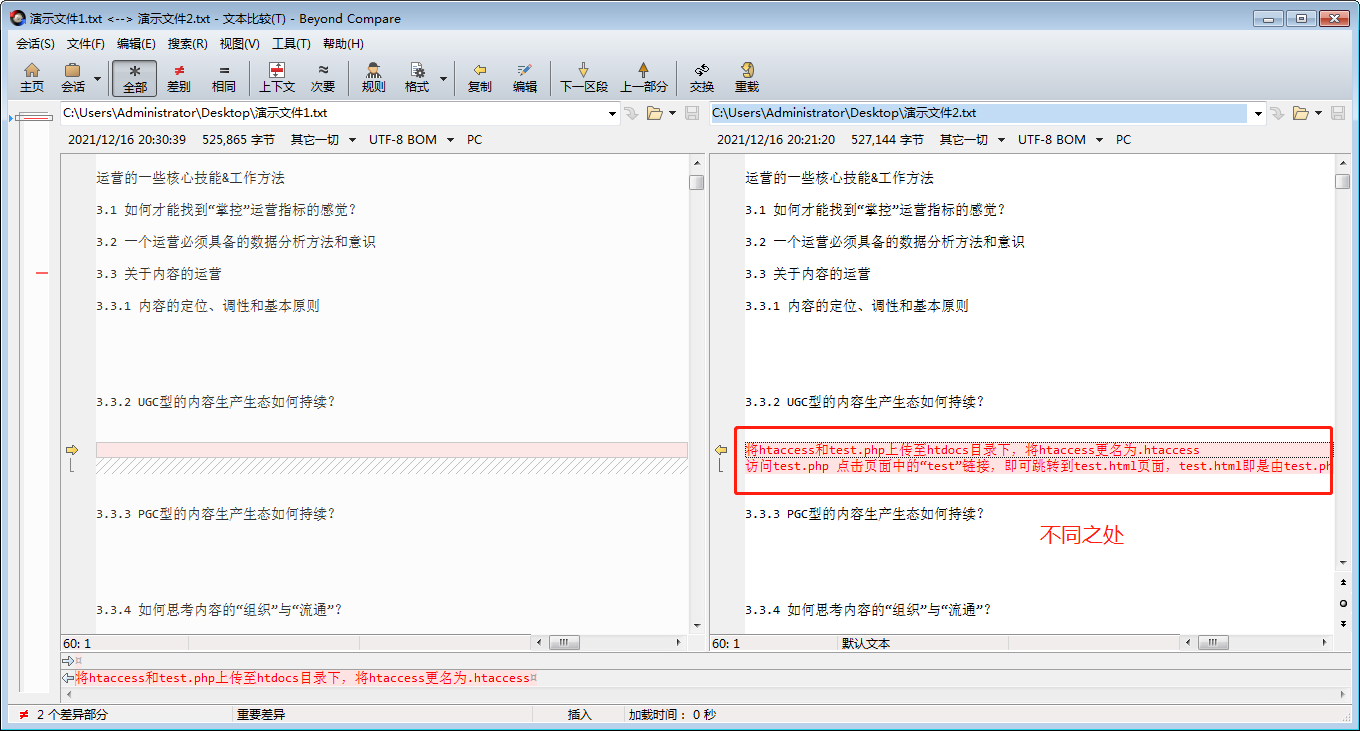Viewport: 1360px width, 731px height.
Task: Click right pane '默认文本' status label
Action: point(866,644)
